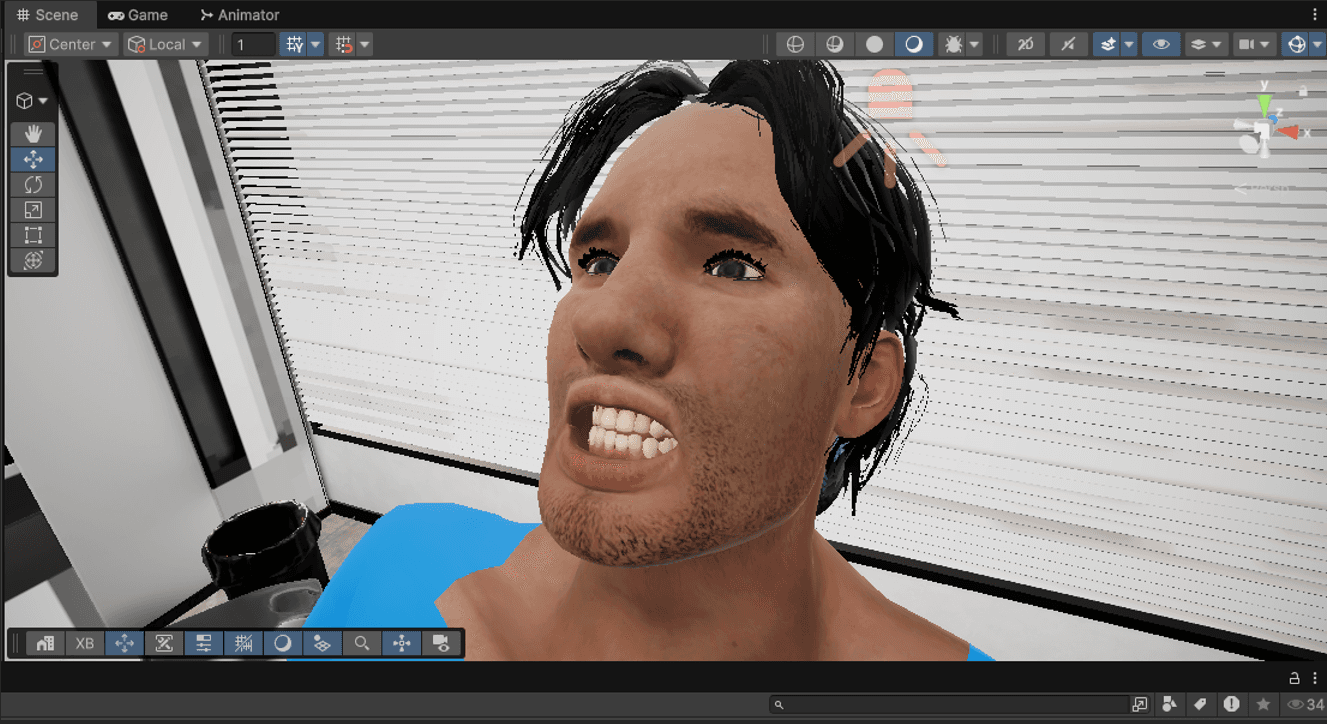Toggle hidden objects visibility eye

pos(1161,44)
